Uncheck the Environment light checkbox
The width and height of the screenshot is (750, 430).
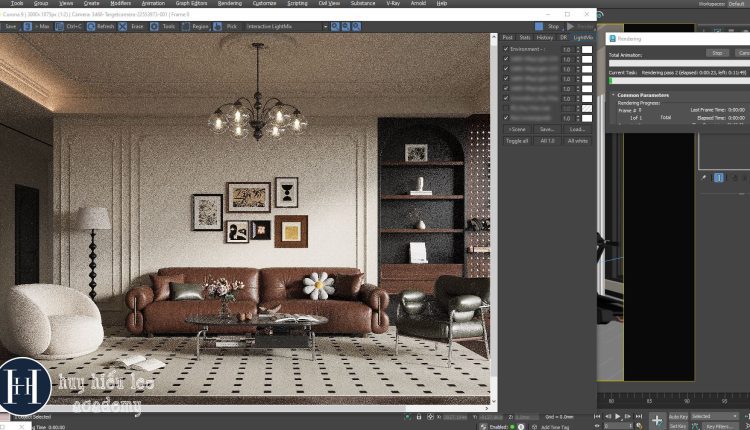pos(506,49)
